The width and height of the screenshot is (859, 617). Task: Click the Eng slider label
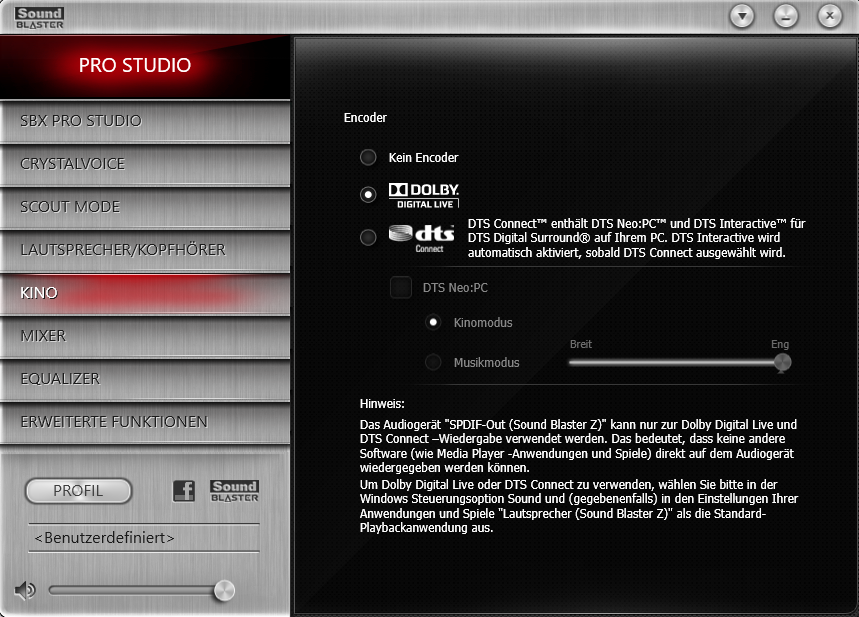point(780,344)
